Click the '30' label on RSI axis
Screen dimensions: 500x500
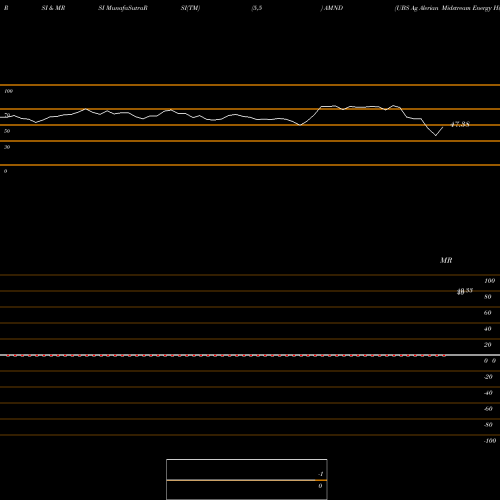(7, 147)
